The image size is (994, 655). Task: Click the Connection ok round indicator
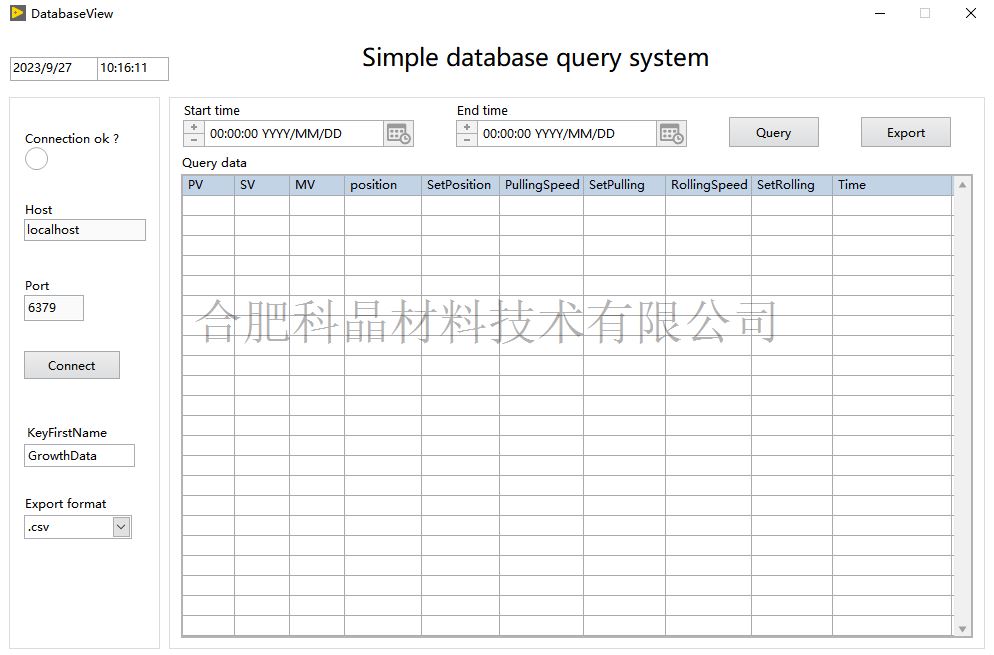(37, 159)
